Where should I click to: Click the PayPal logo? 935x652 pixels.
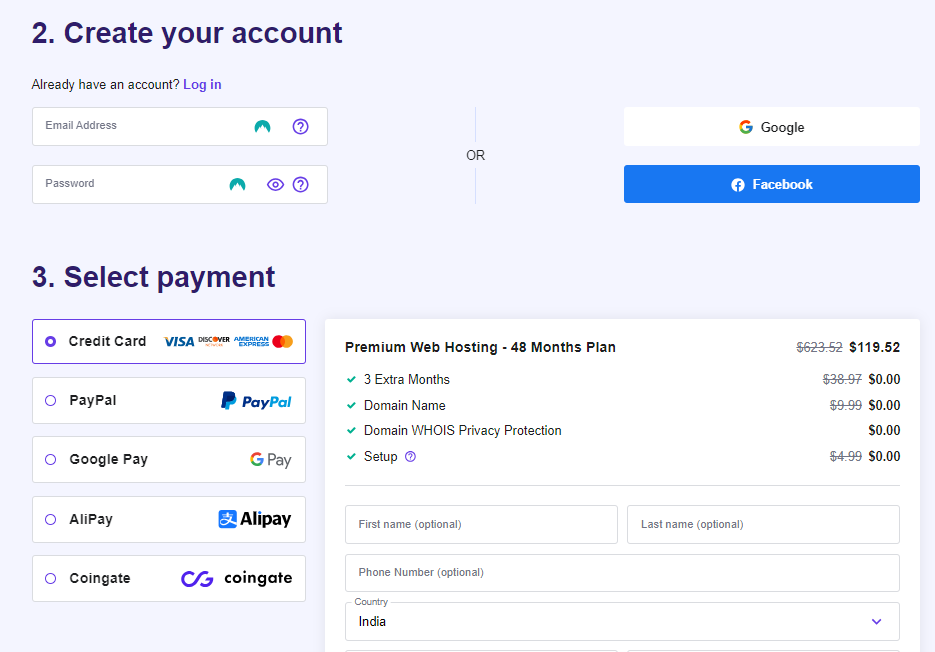(256, 401)
